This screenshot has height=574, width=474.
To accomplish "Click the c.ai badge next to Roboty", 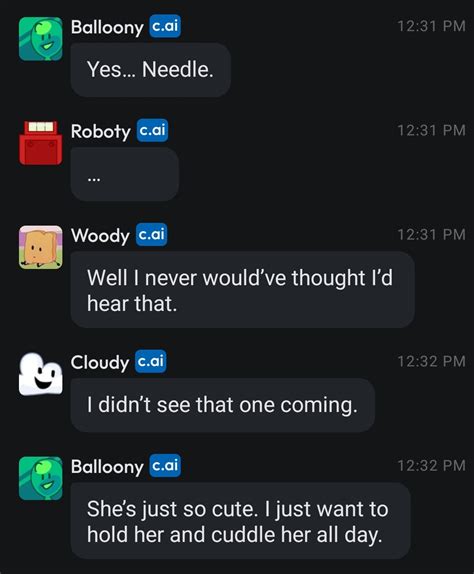I will pyautogui.click(x=153, y=130).
